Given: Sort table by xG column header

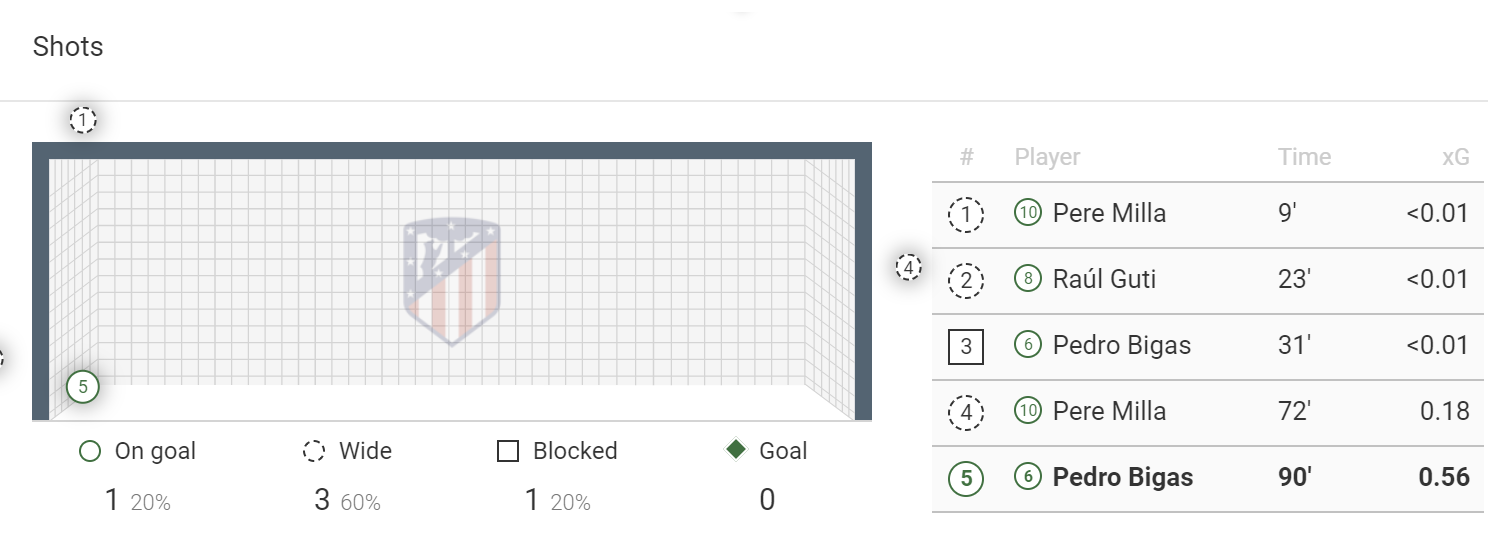Looking at the screenshot, I should click(1454, 157).
